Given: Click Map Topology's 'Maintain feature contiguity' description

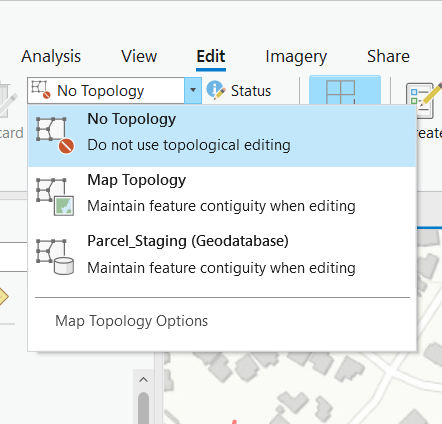Looking at the screenshot, I should click(x=221, y=206).
